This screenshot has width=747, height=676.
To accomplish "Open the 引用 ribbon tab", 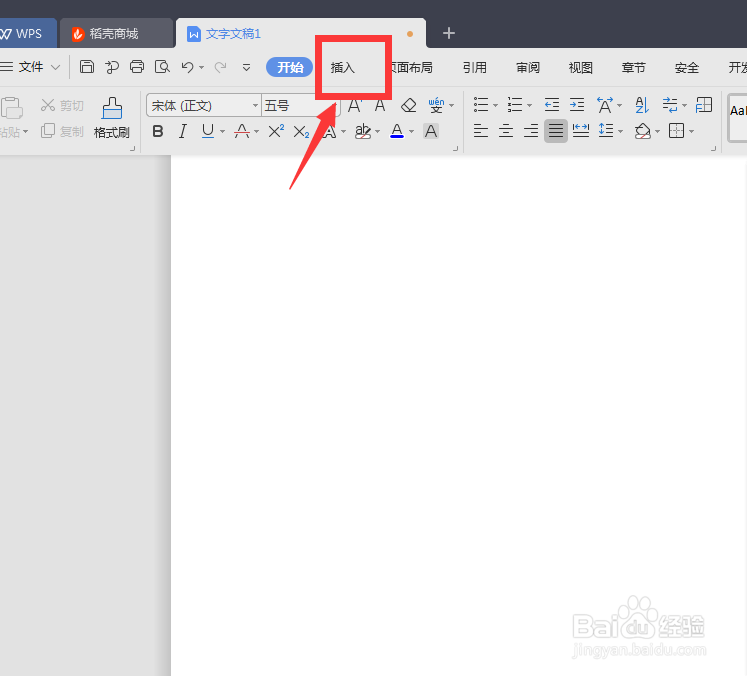I will pyautogui.click(x=475, y=68).
